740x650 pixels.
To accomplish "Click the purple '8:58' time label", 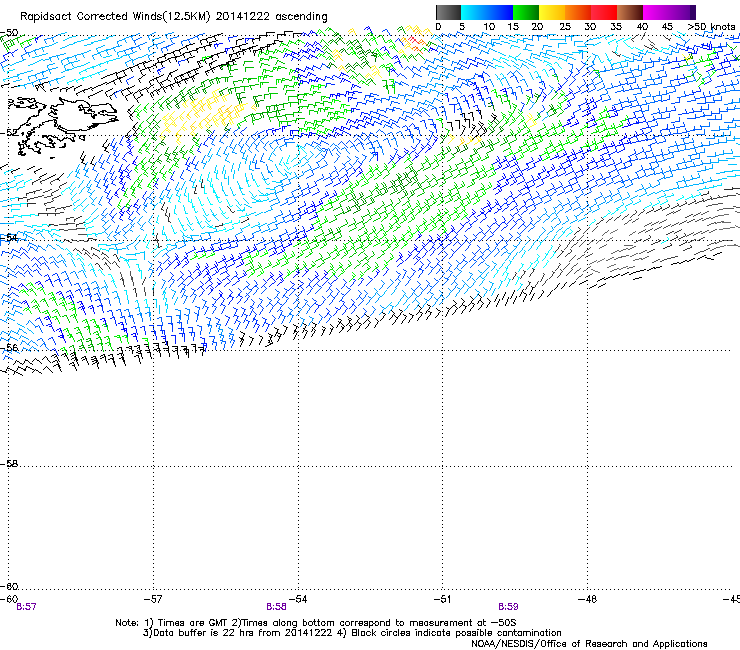I will [x=276, y=607].
